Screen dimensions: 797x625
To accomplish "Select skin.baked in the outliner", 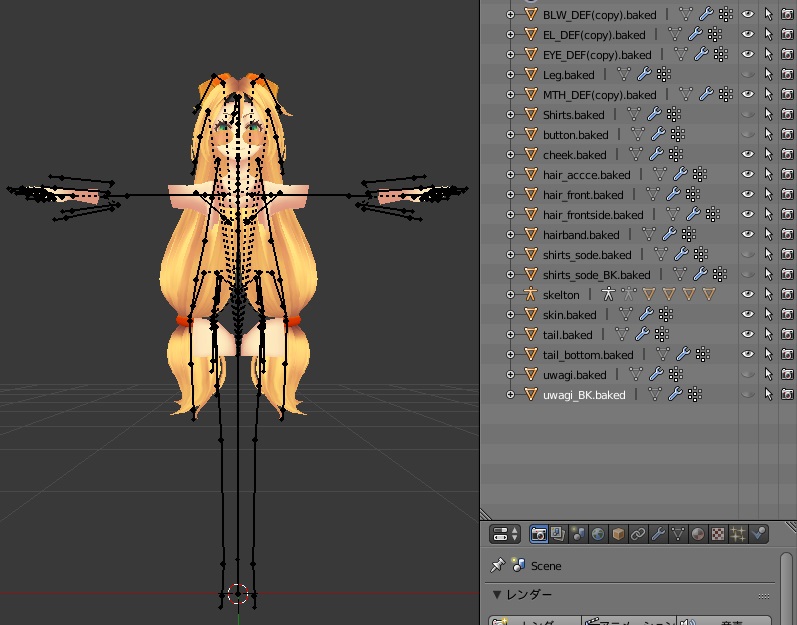I will tap(569, 315).
